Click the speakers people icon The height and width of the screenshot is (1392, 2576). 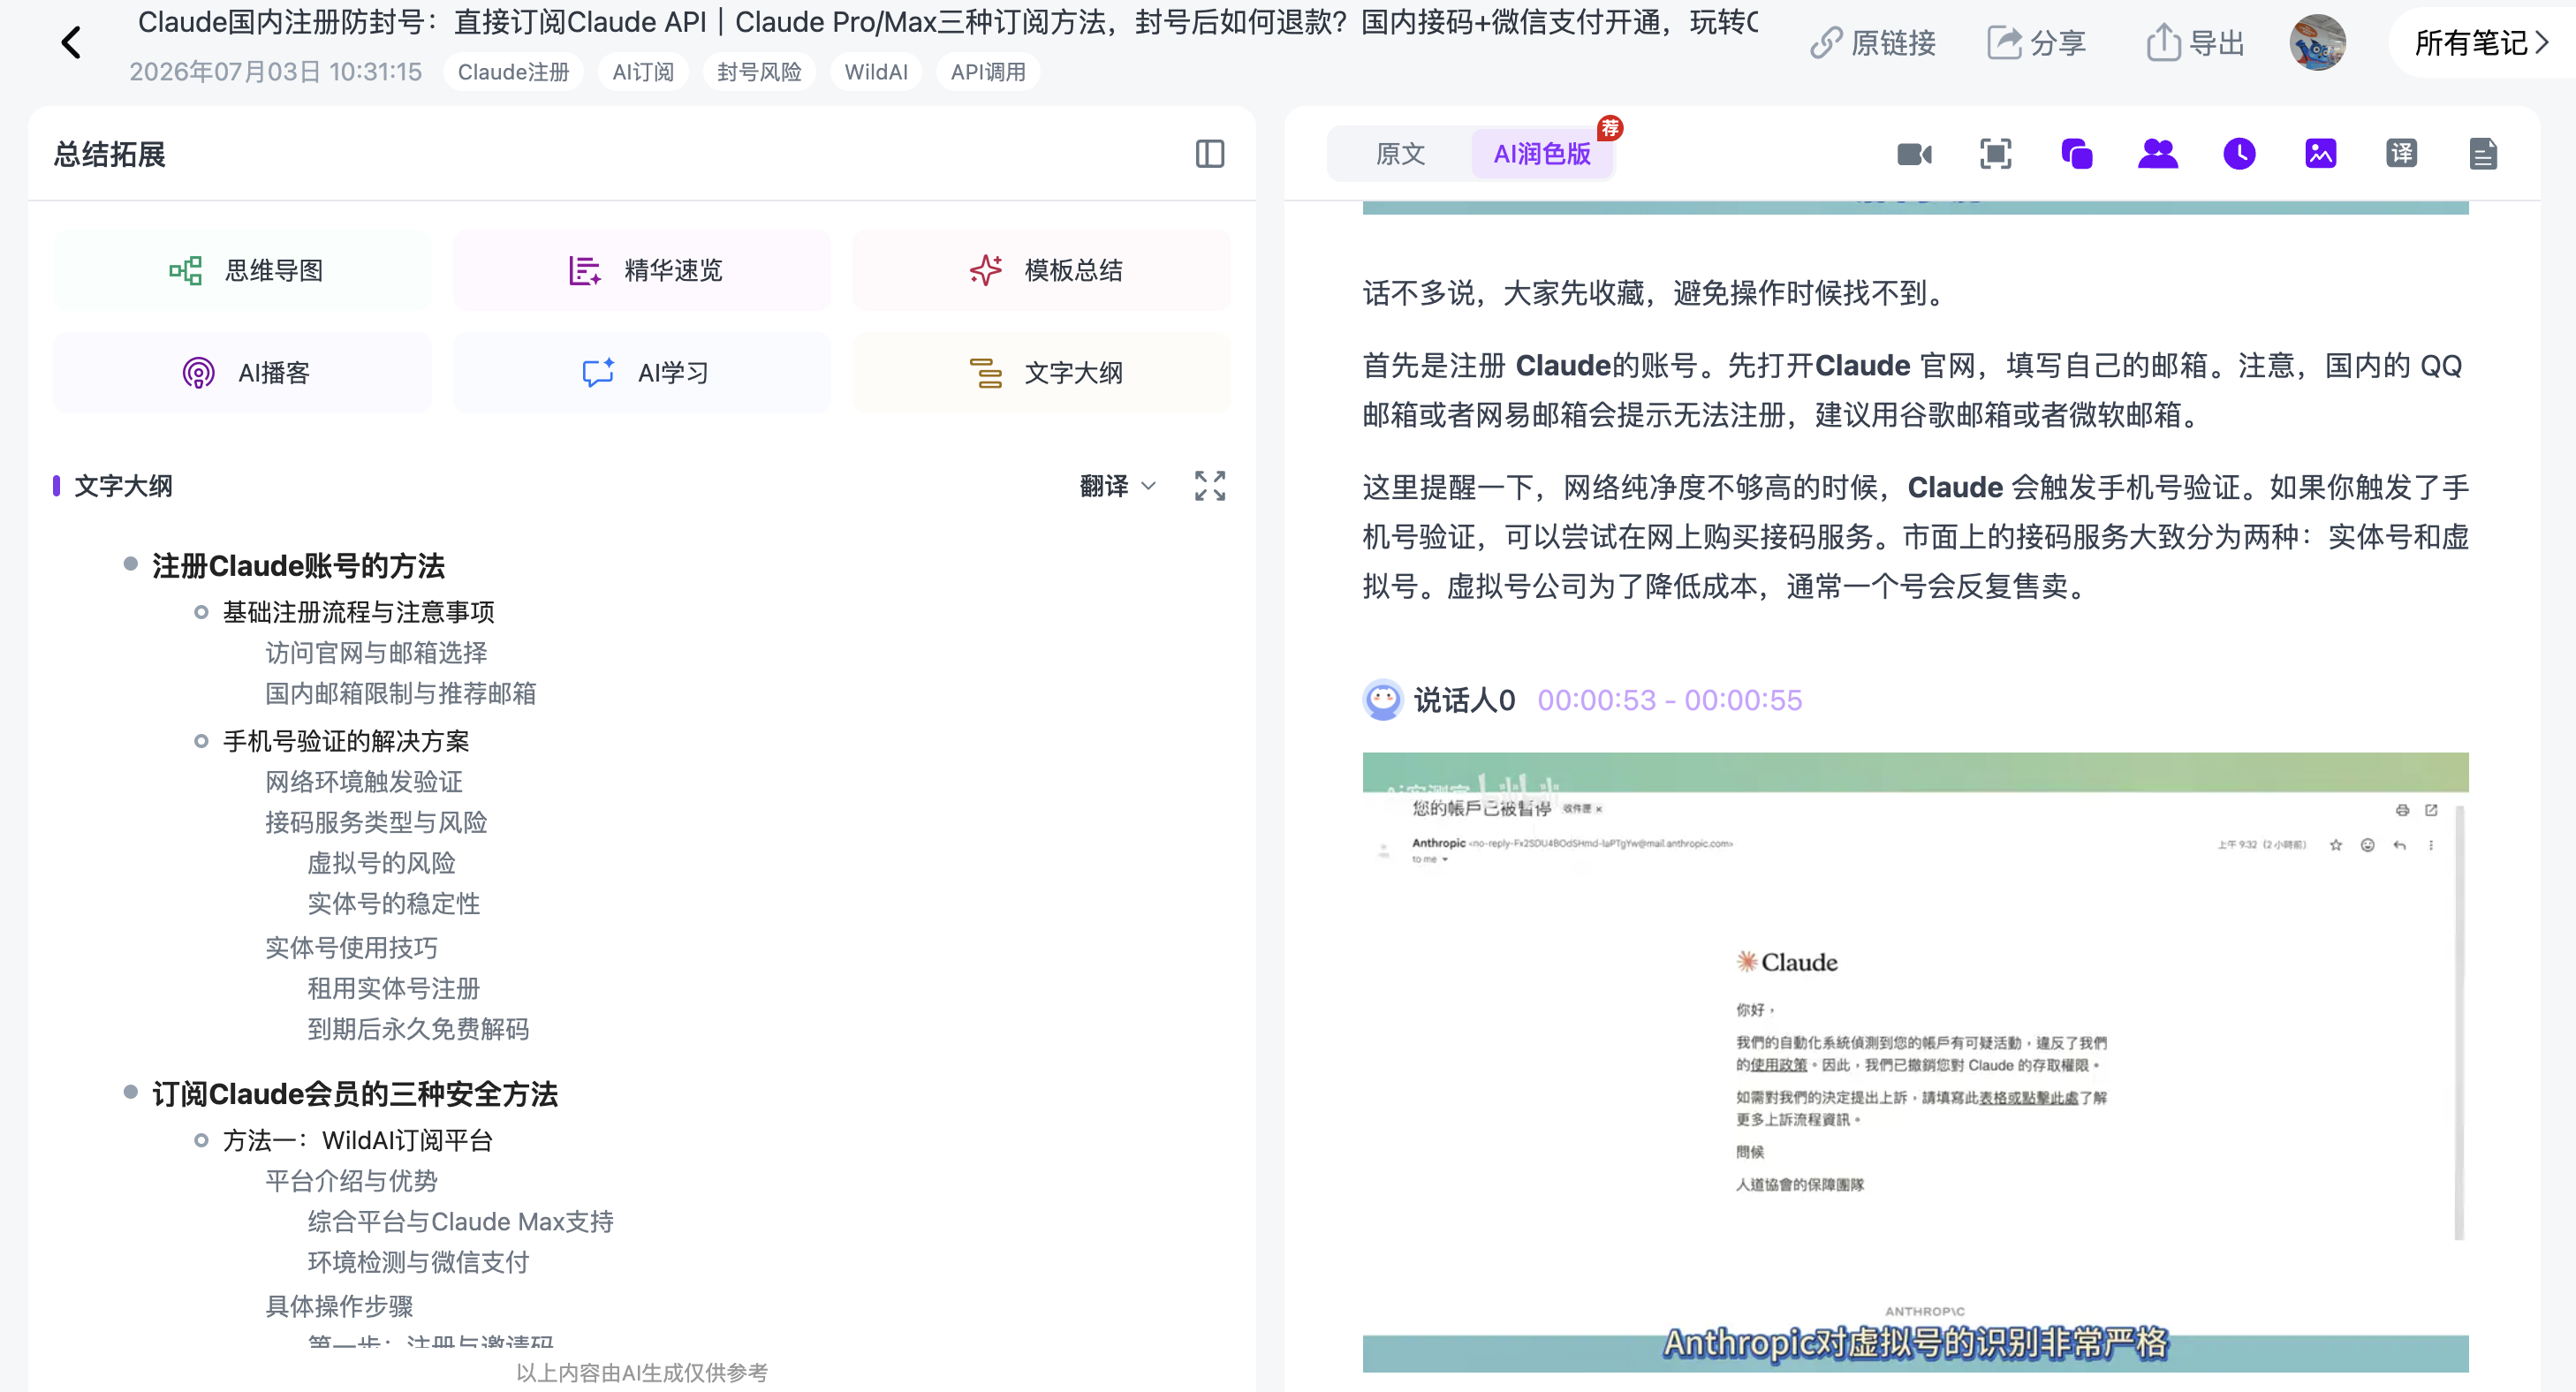coord(2158,154)
